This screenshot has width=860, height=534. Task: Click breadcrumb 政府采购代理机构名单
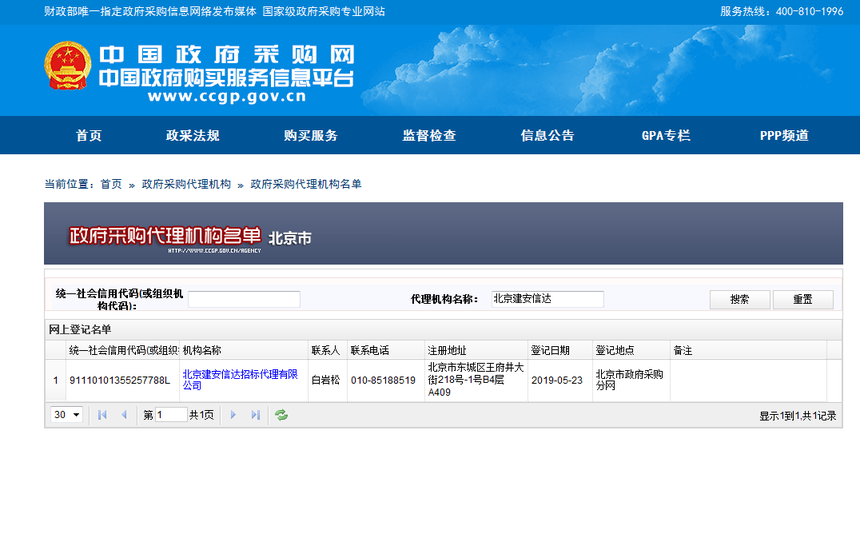tap(306, 184)
